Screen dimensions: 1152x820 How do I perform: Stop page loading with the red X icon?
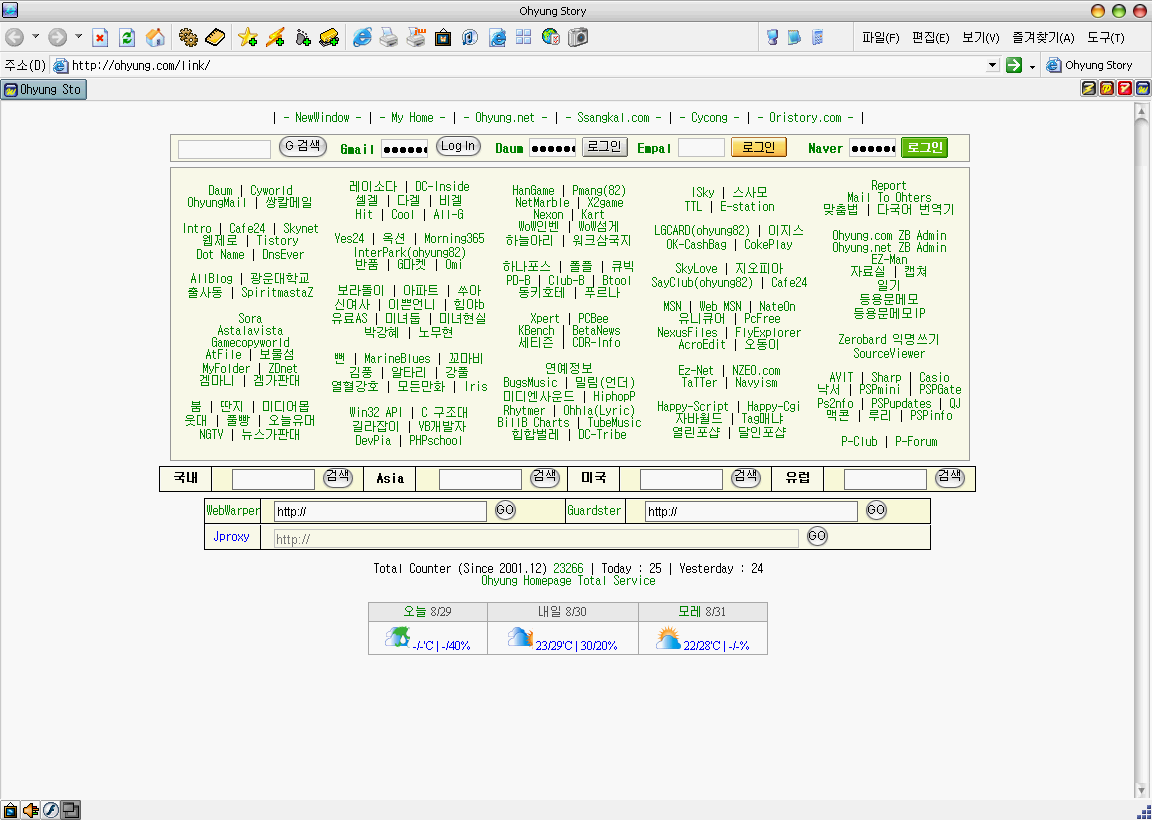[100, 37]
